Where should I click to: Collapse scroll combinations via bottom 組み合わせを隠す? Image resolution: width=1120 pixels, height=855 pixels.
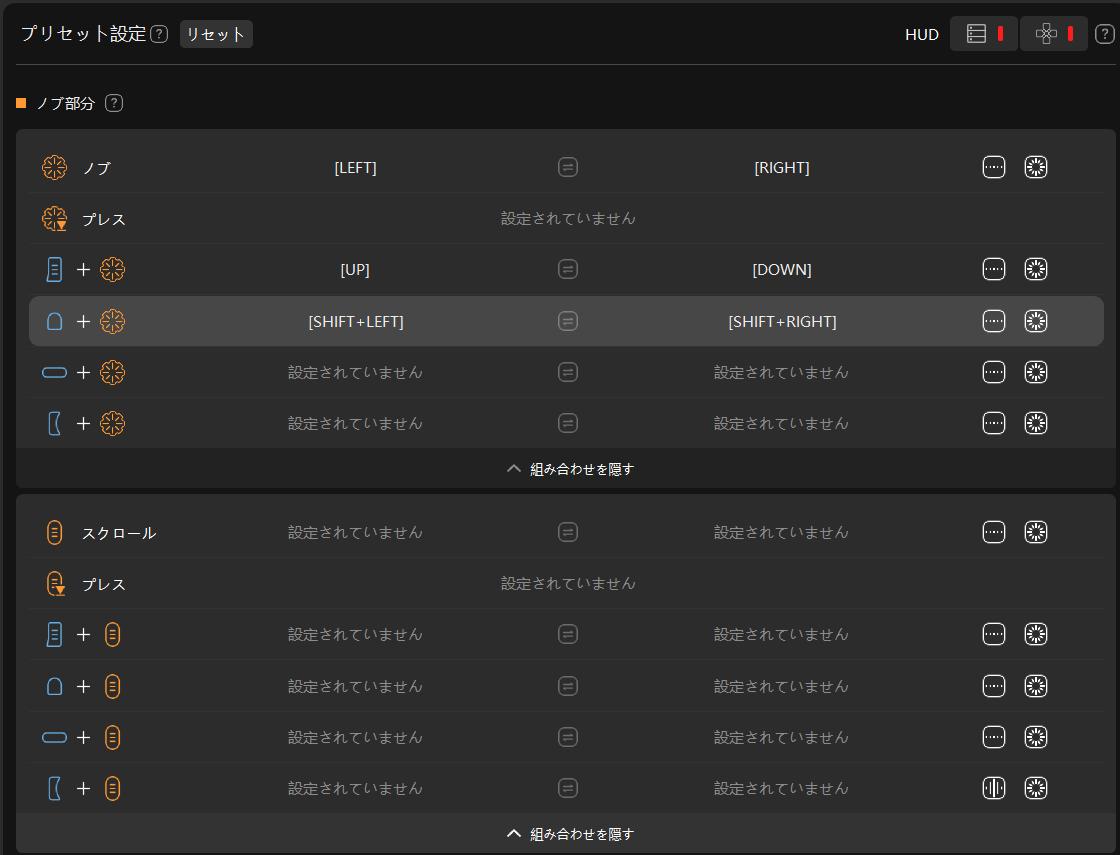click(570, 834)
